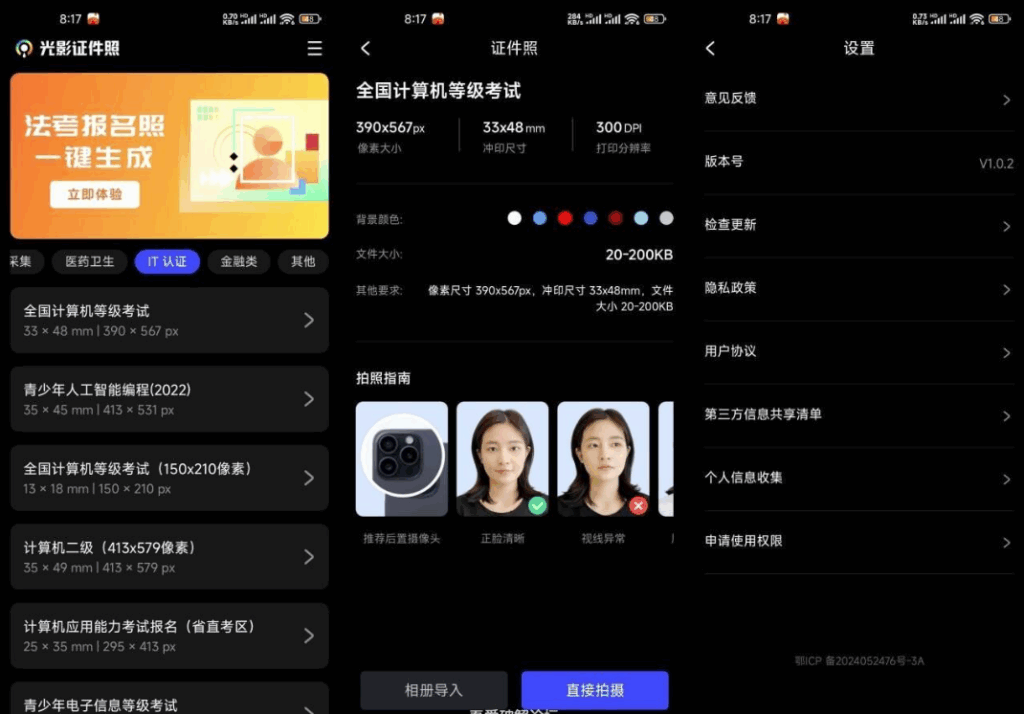1024x714 pixels.
Task: Switch to the 医药卫生 category tab
Action: pyautogui.click(x=89, y=261)
